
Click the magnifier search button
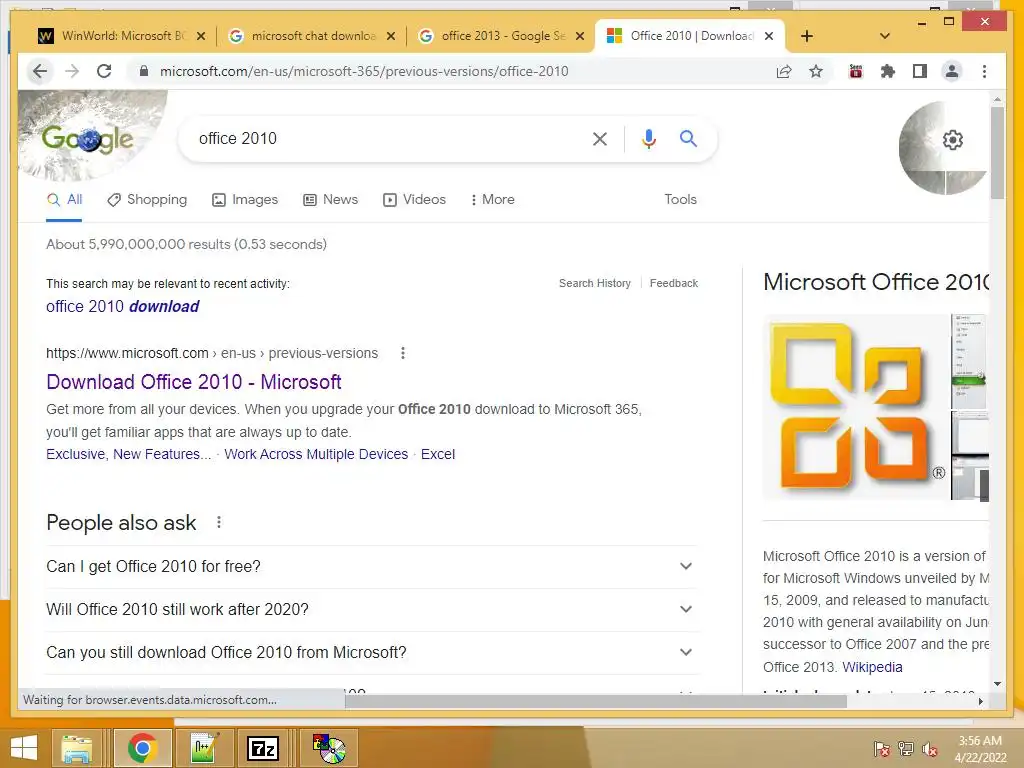[x=688, y=138]
